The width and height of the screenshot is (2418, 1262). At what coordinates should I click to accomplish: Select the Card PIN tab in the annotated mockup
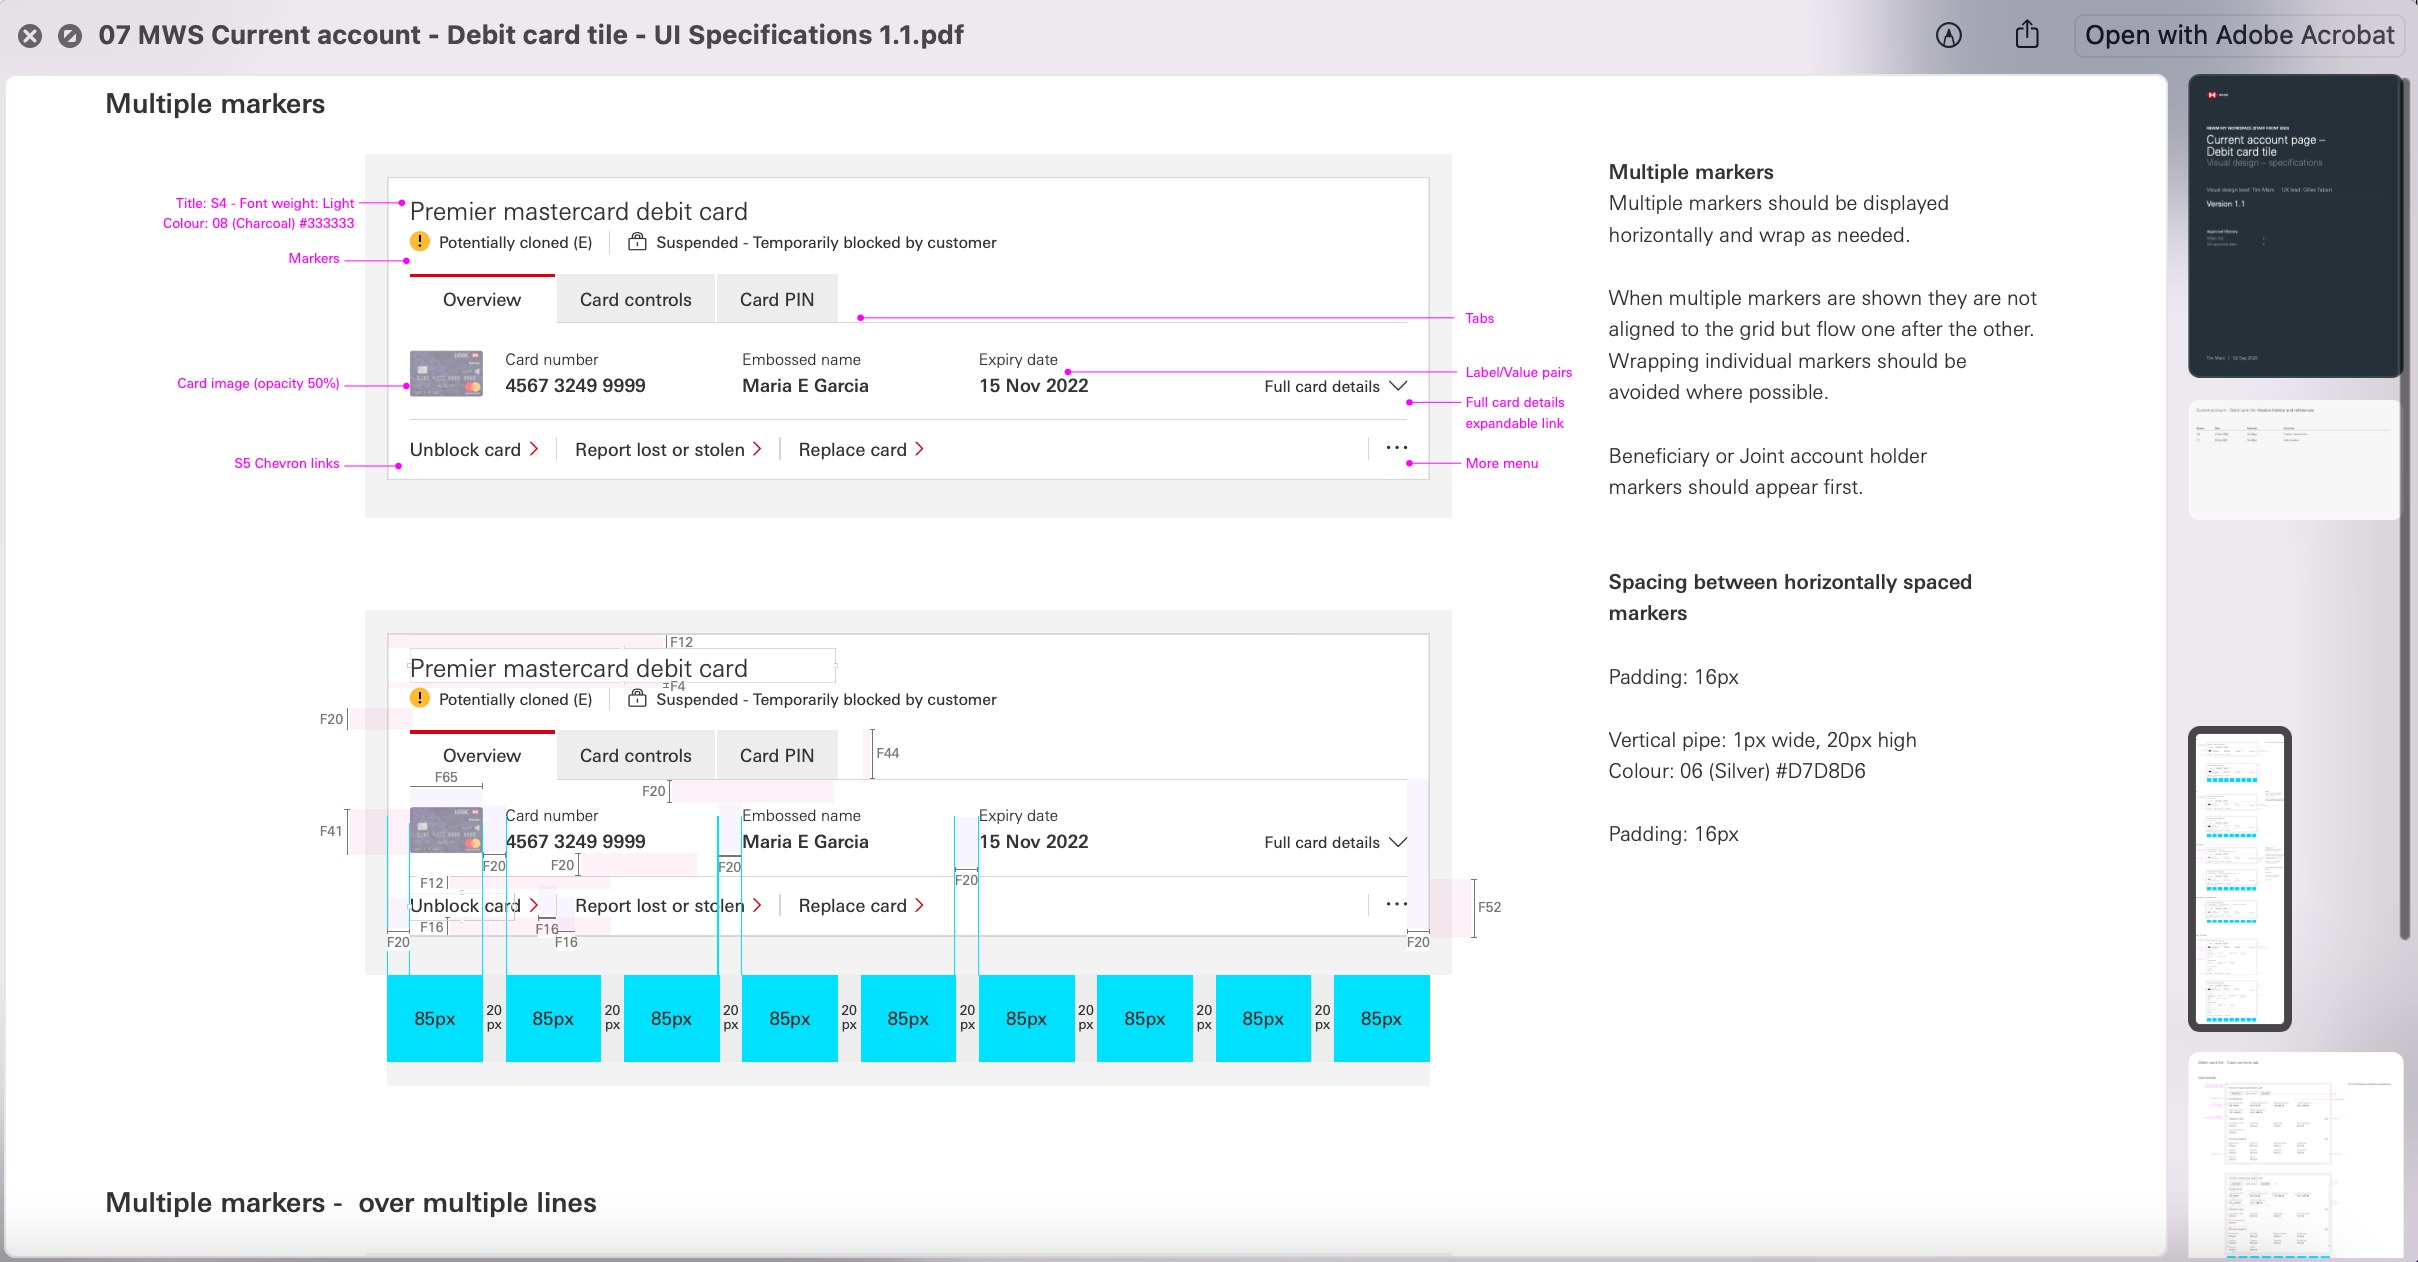click(x=777, y=299)
